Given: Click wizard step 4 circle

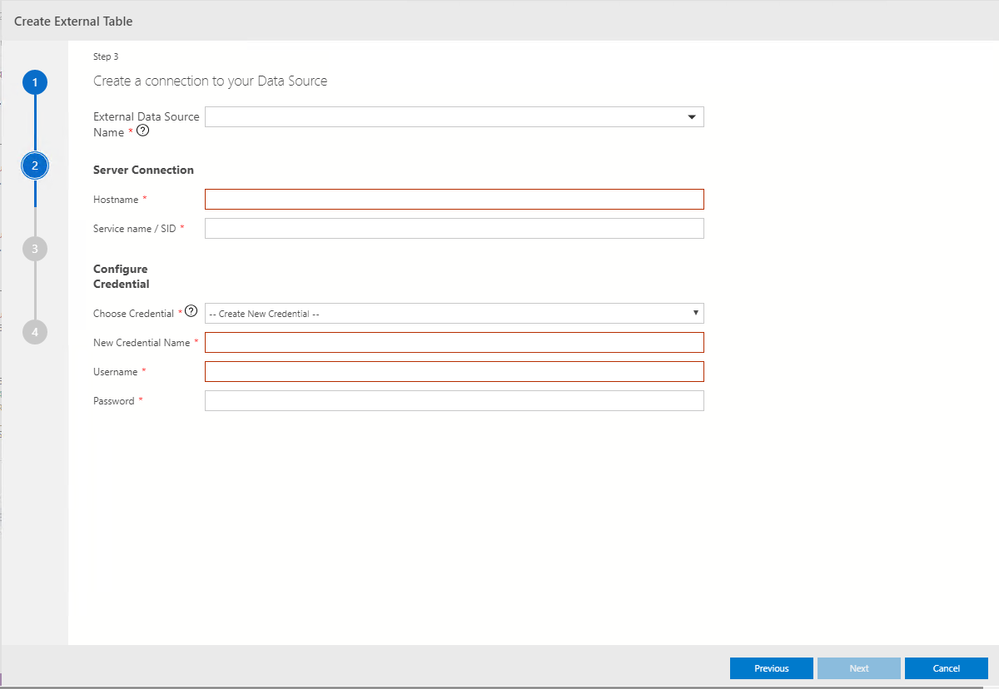Looking at the screenshot, I should (x=35, y=332).
